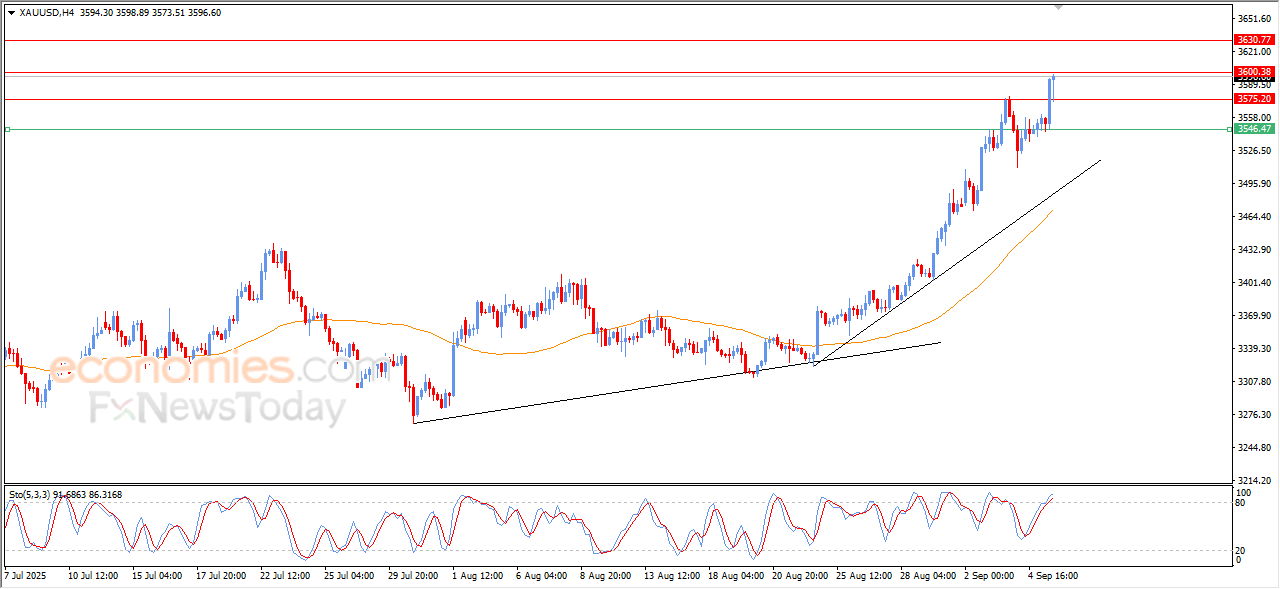Open the dropdown arrow beside XAUUSD,H4

(11, 13)
